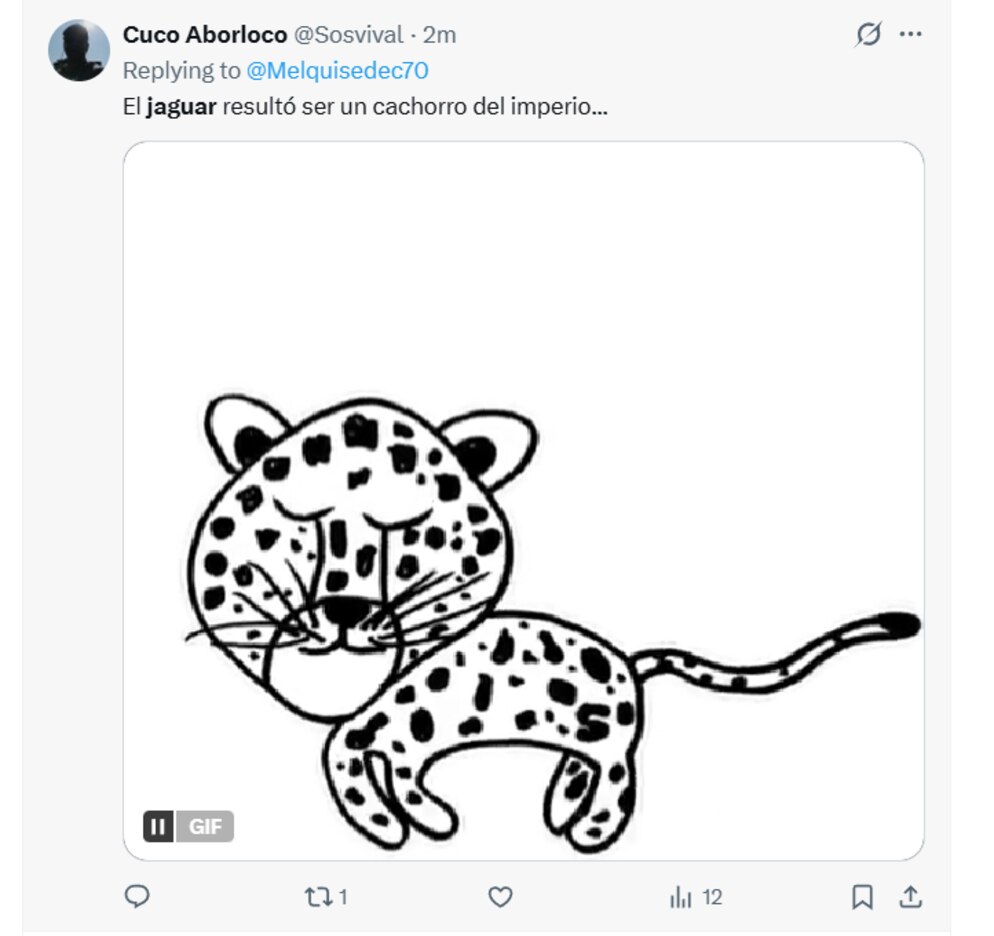This screenshot has width=994, height=936.
Task: Pause the playing GIF
Action: click(x=158, y=827)
